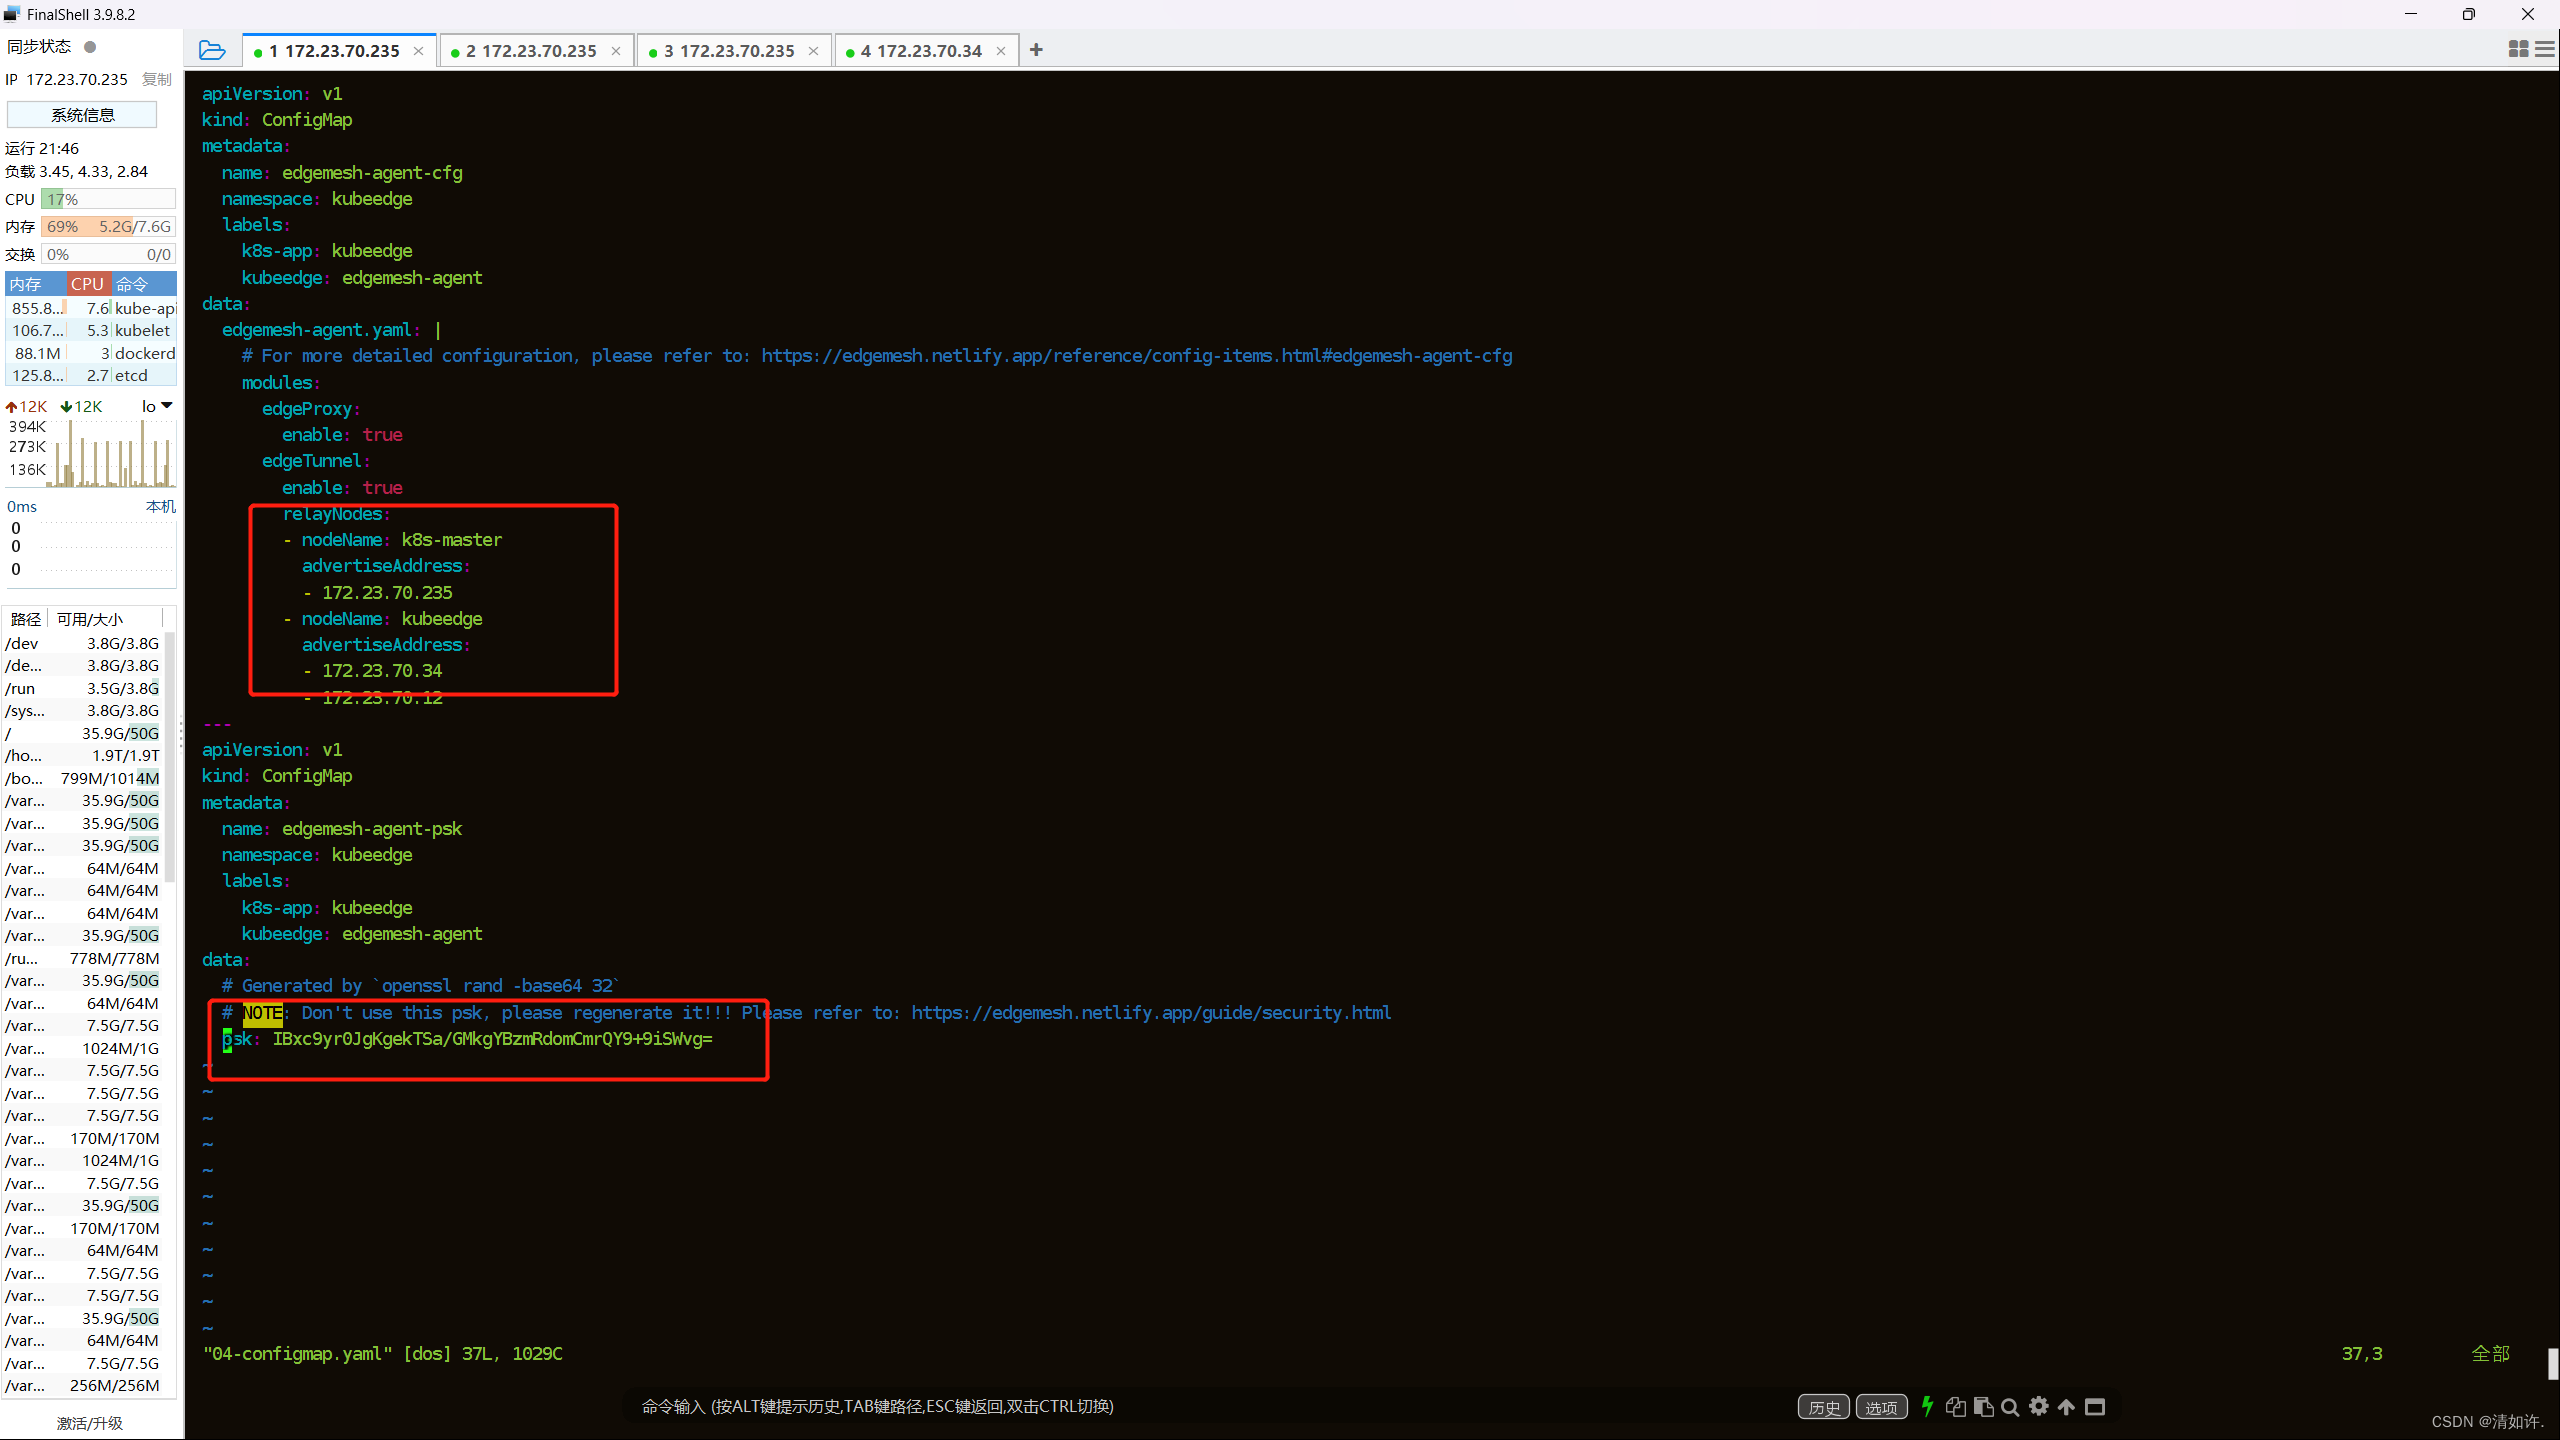The image size is (2560, 1440).
Task: Close tab 3 172.23.70.235
Action: [813, 51]
